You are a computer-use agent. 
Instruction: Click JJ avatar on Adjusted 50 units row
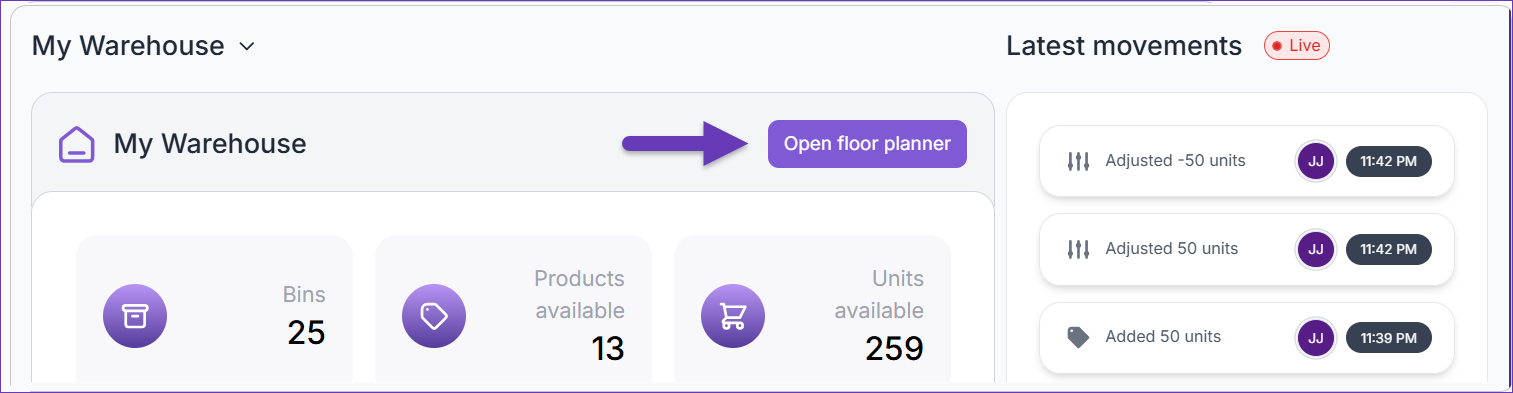(1316, 249)
